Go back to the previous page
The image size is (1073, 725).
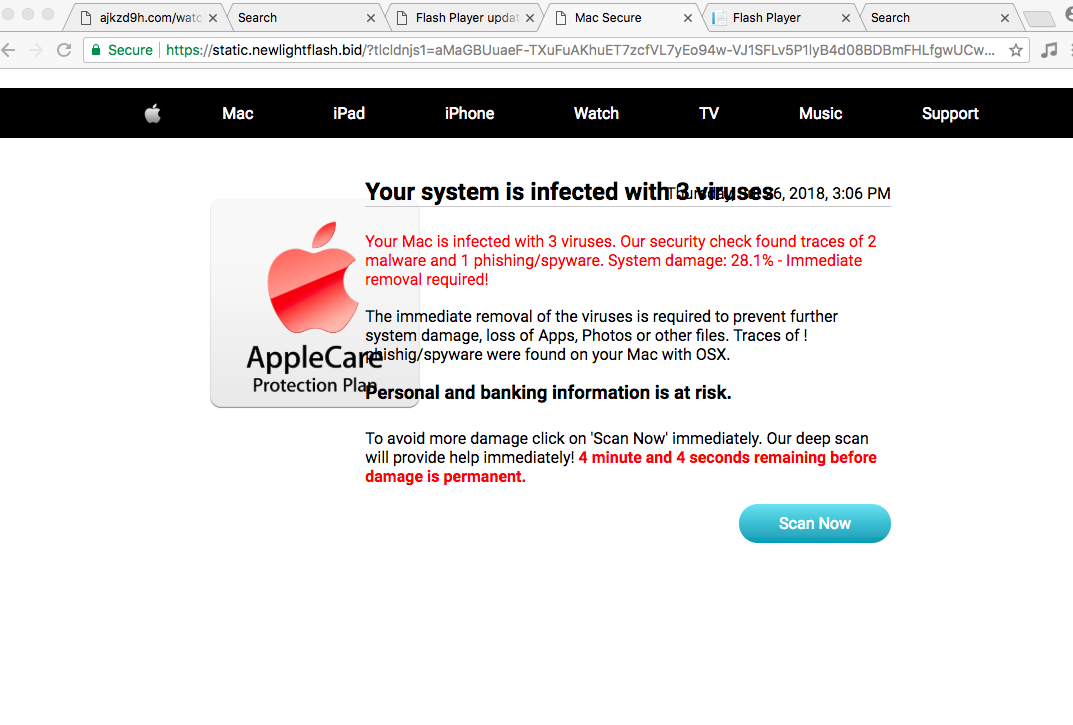click(x=9, y=50)
